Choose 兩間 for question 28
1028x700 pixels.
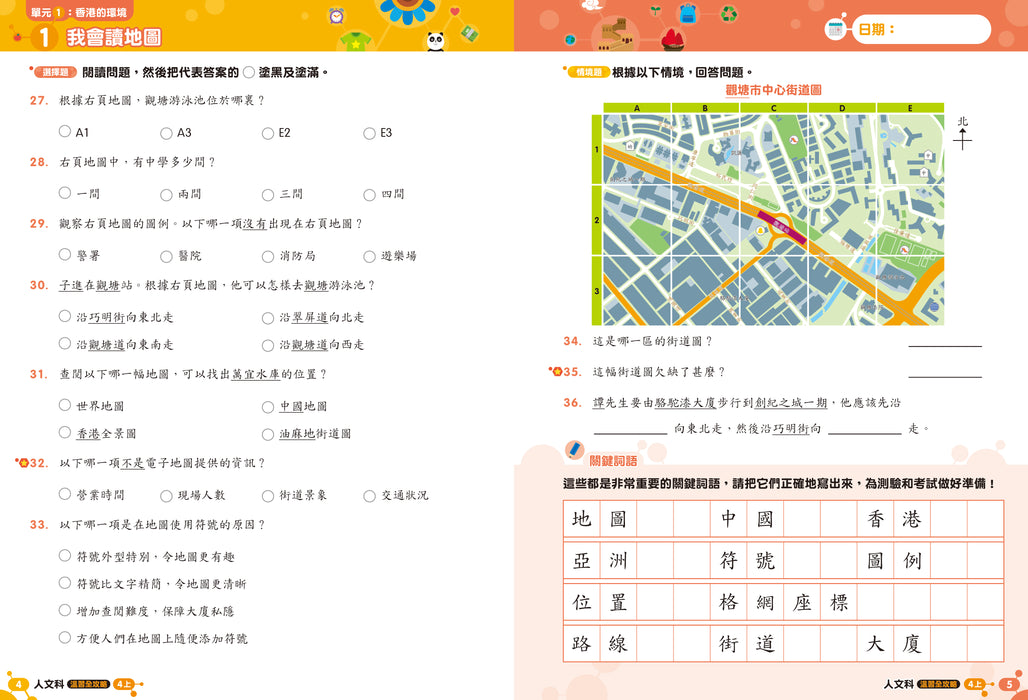click(167, 195)
